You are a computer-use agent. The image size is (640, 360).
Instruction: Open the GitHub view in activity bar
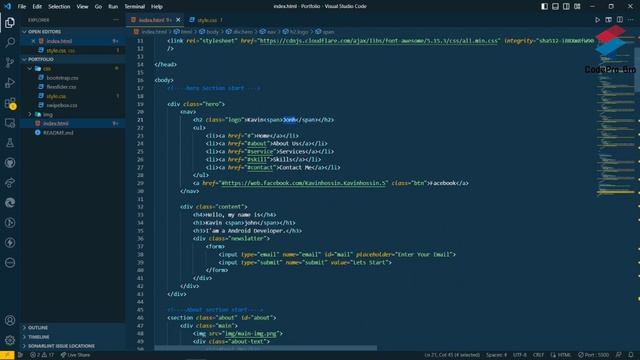tap(10, 163)
